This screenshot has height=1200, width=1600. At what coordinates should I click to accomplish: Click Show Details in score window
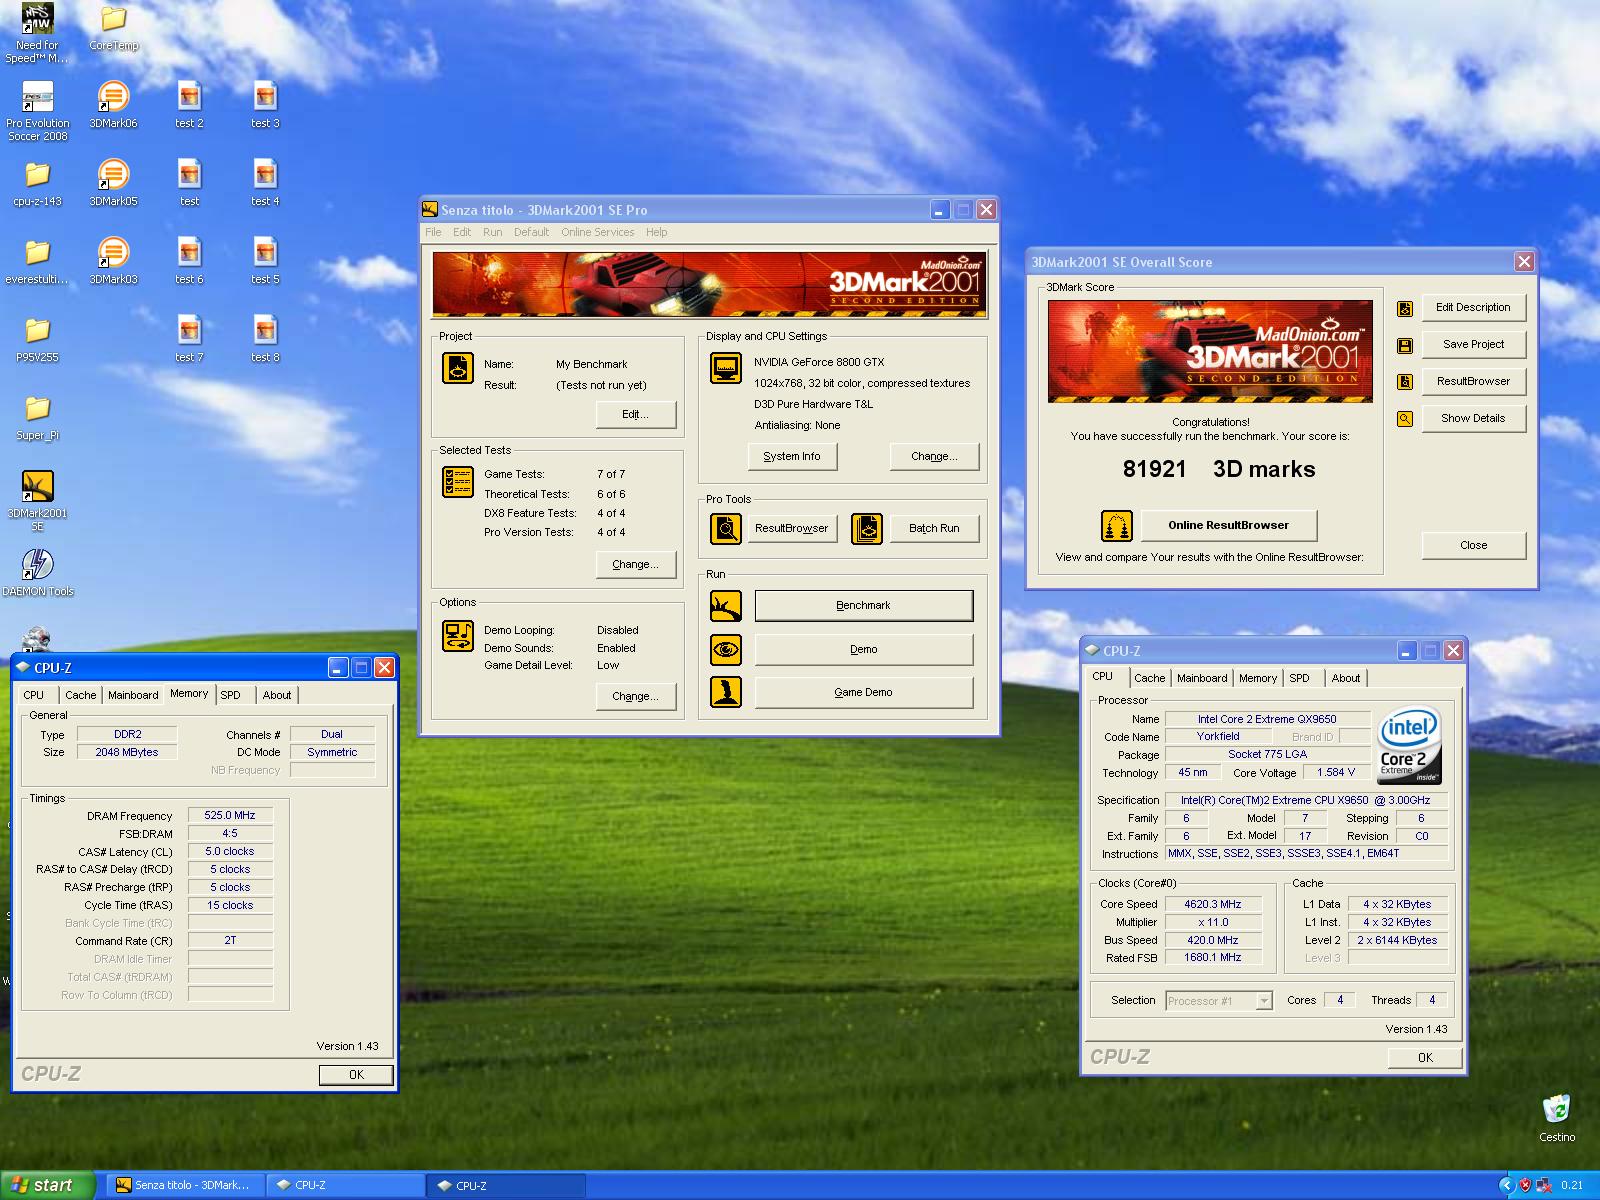(x=1473, y=419)
